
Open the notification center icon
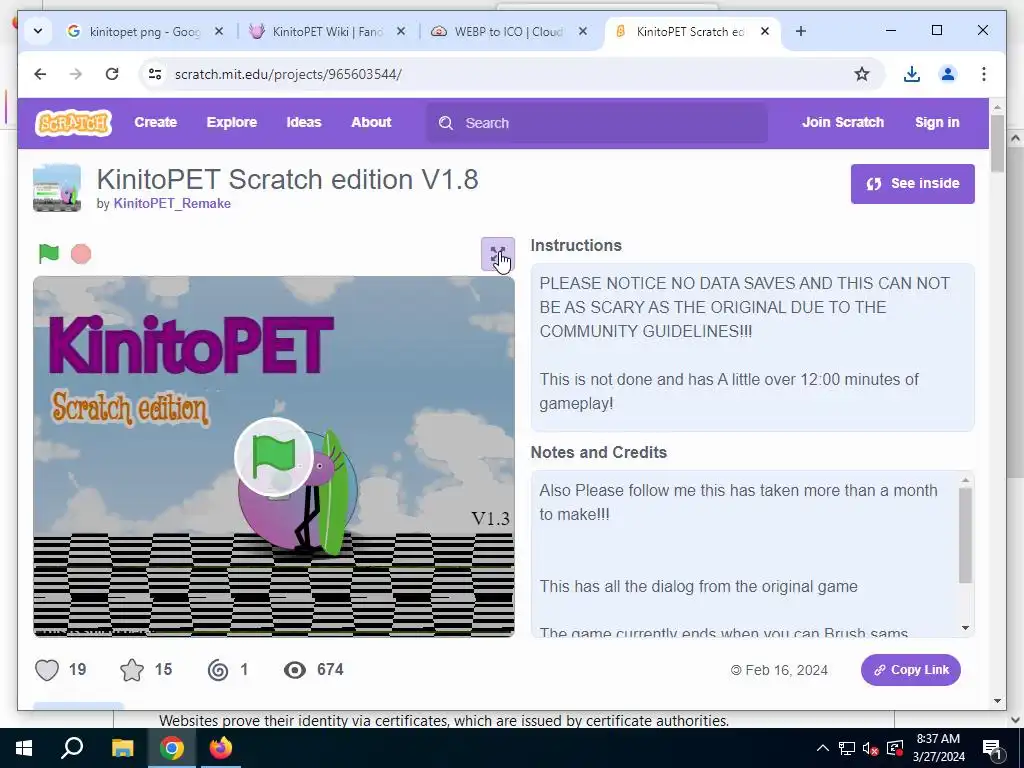992,748
